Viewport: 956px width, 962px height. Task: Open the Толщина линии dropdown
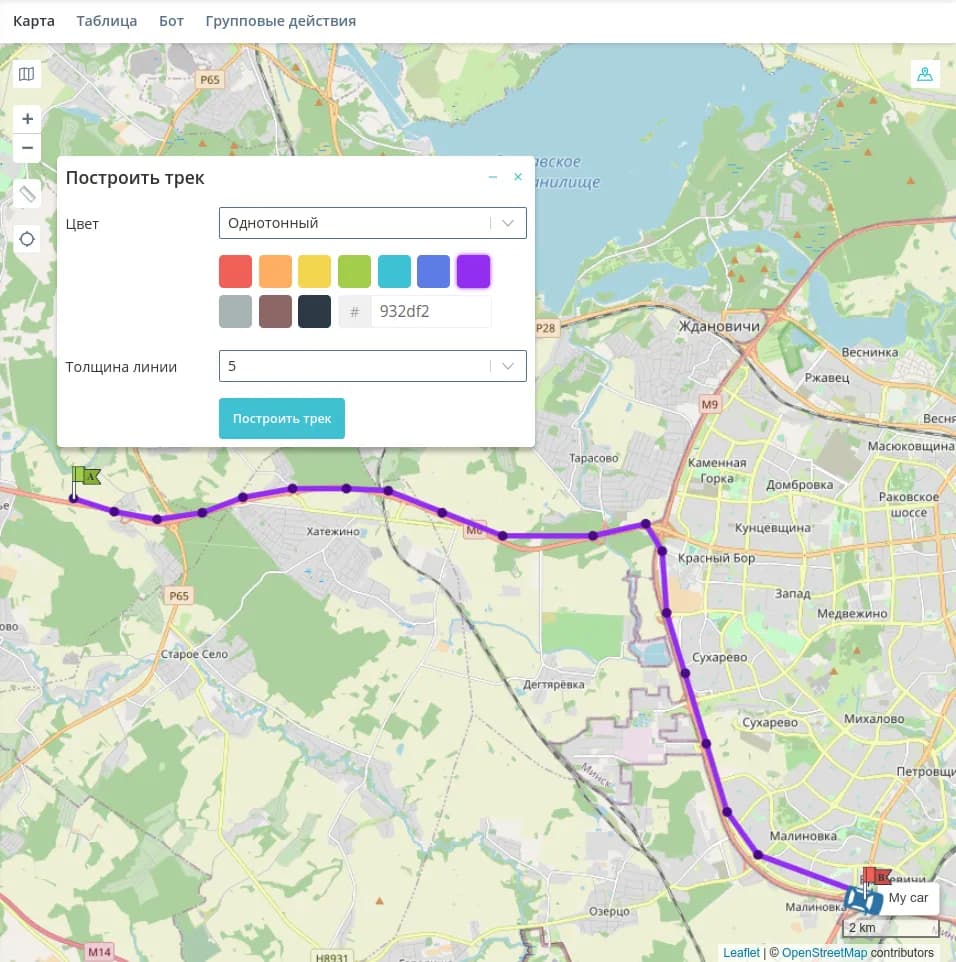(x=372, y=366)
